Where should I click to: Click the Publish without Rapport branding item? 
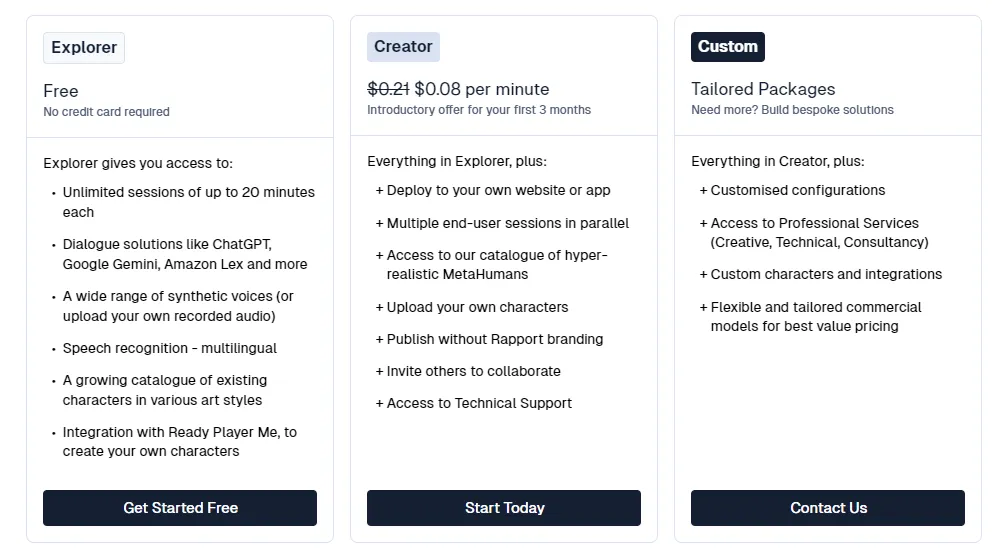pyautogui.click(x=489, y=339)
